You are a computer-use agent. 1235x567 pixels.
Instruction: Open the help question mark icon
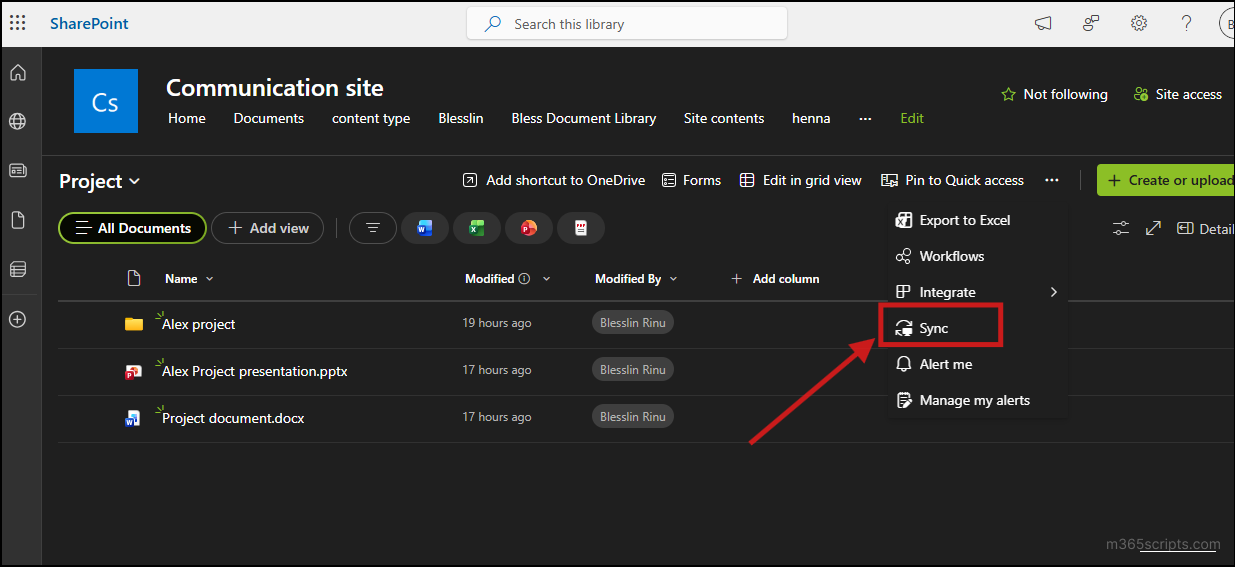click(1186, 23)
